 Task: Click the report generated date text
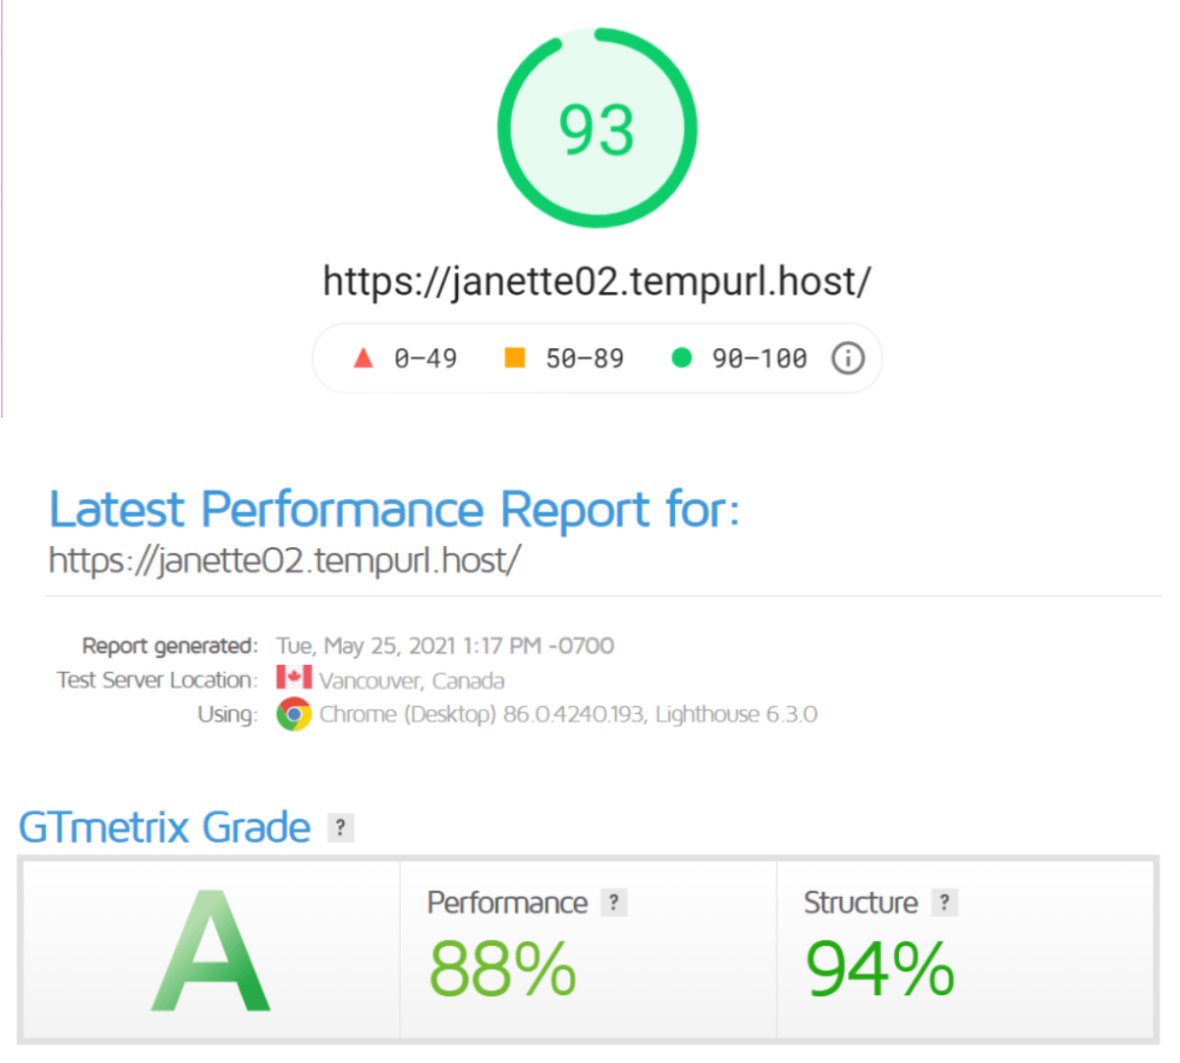tap(445, 645)
